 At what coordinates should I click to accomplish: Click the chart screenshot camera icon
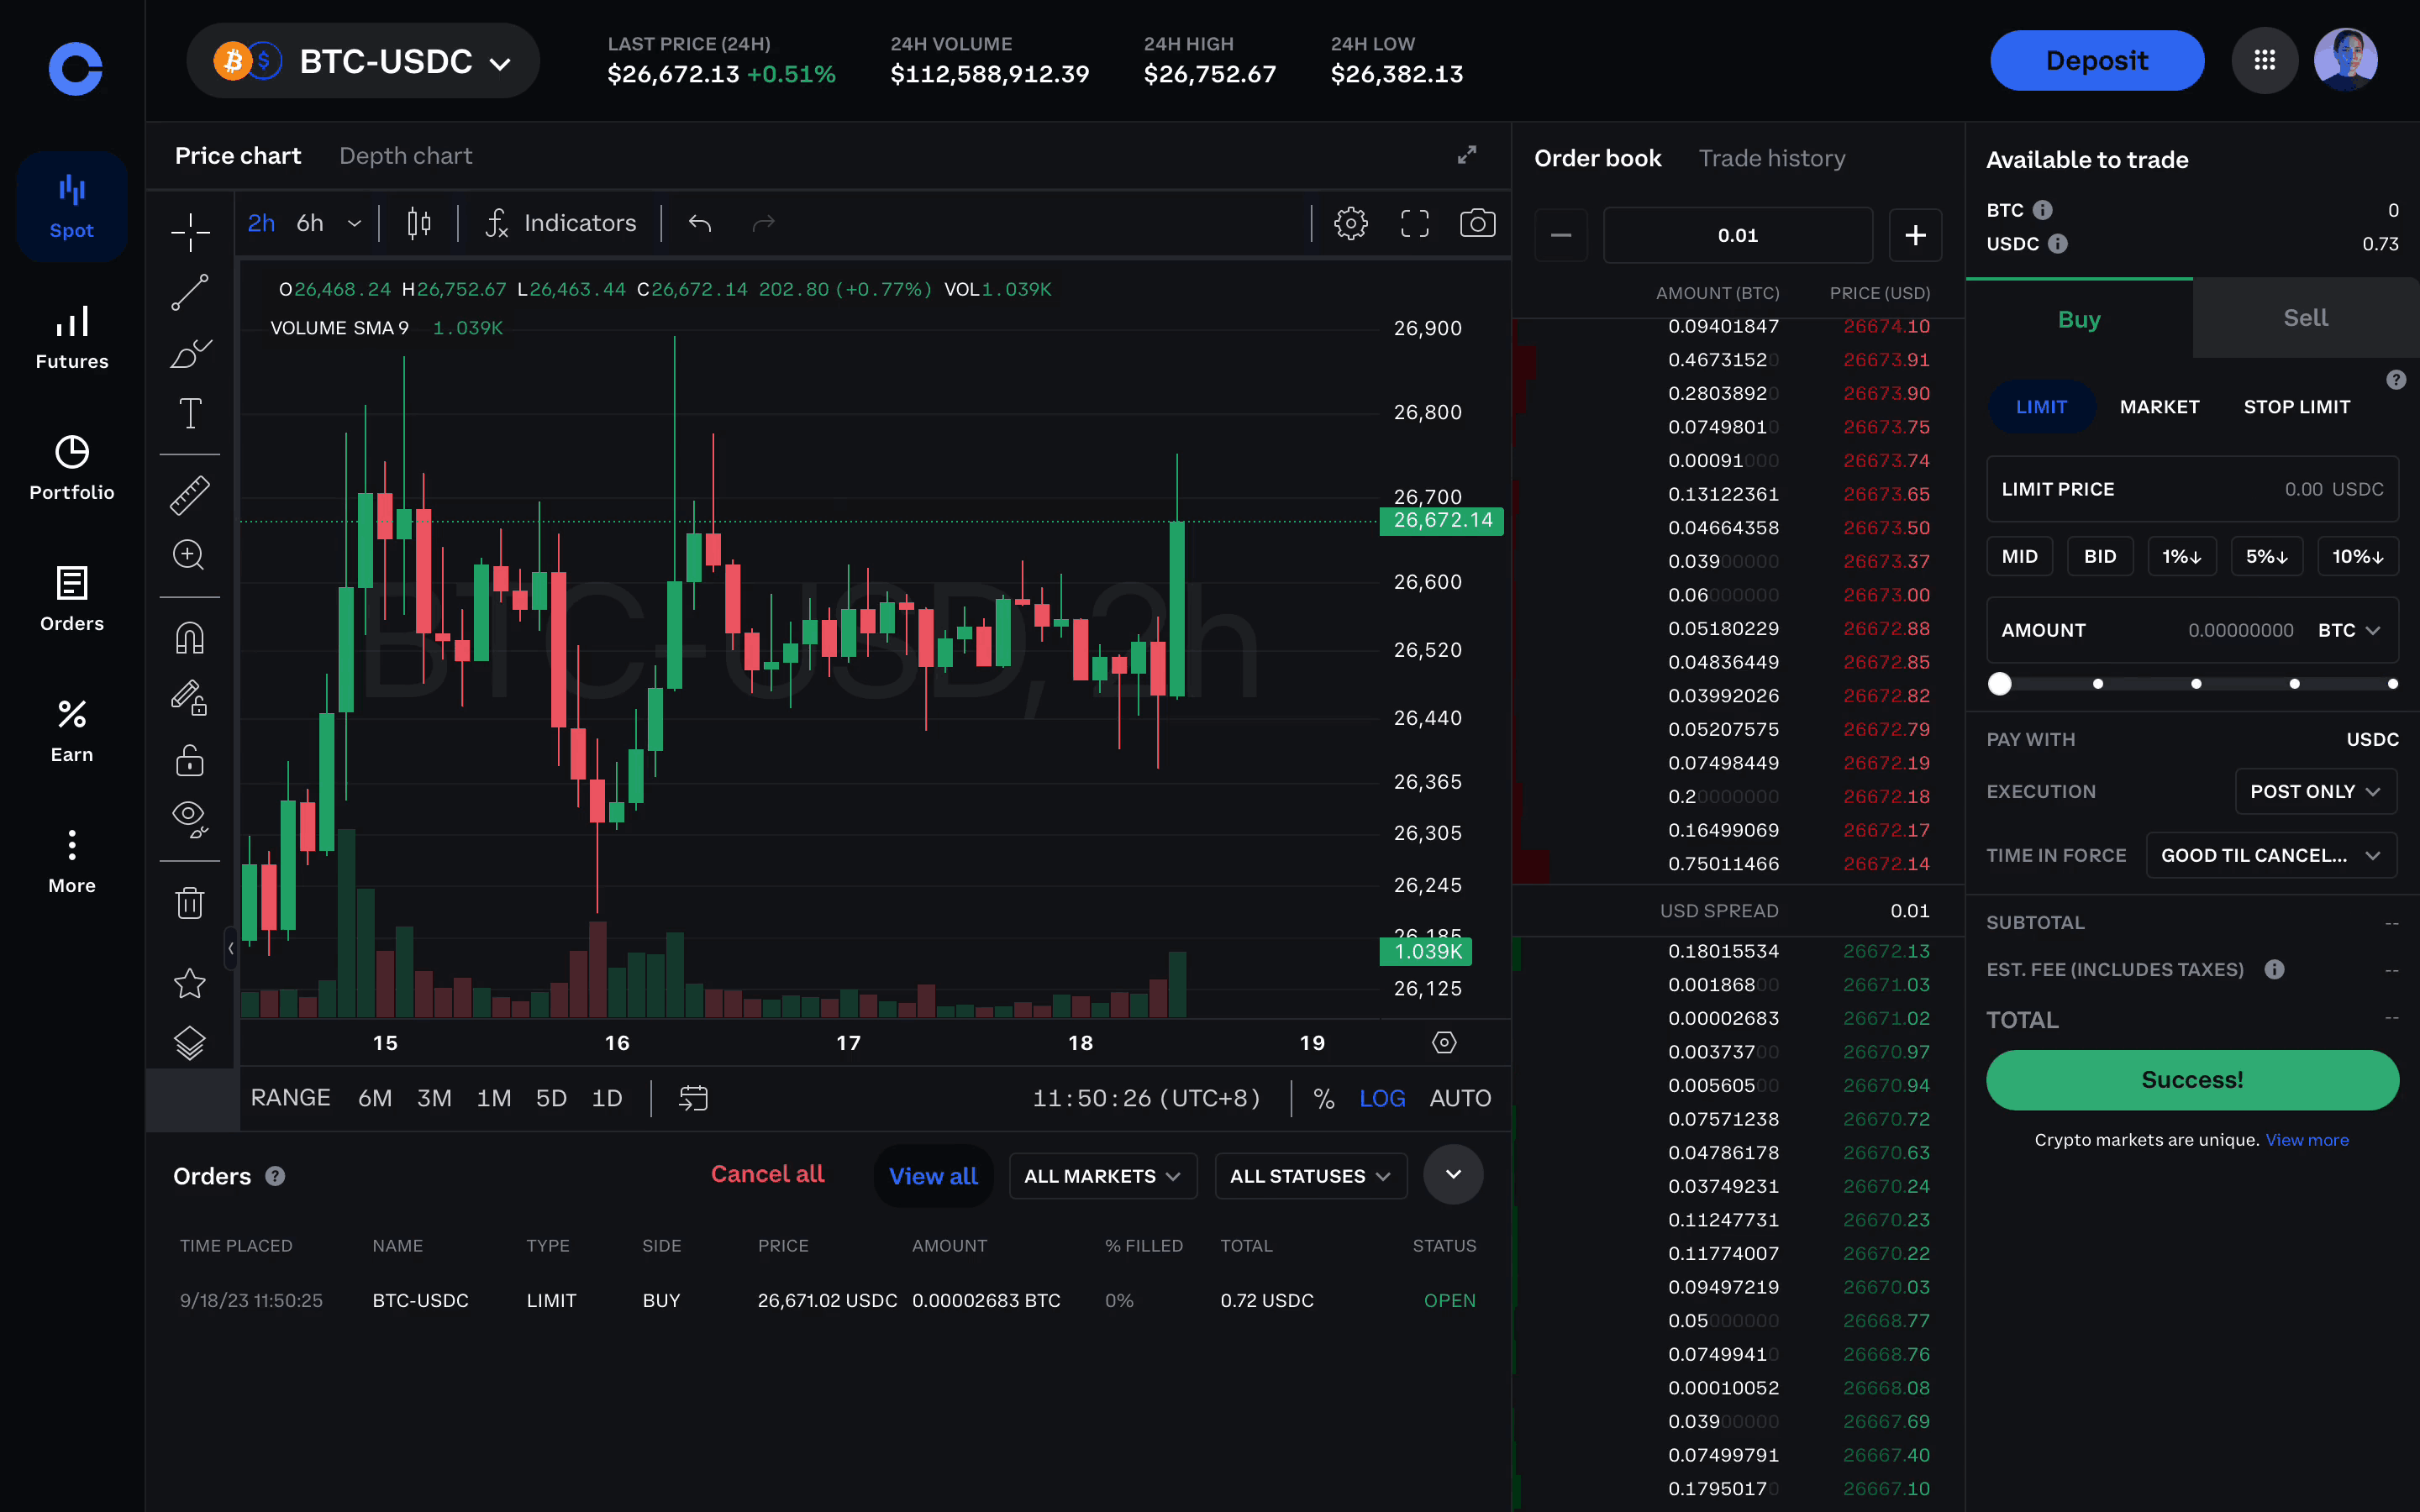(1476, 223)
